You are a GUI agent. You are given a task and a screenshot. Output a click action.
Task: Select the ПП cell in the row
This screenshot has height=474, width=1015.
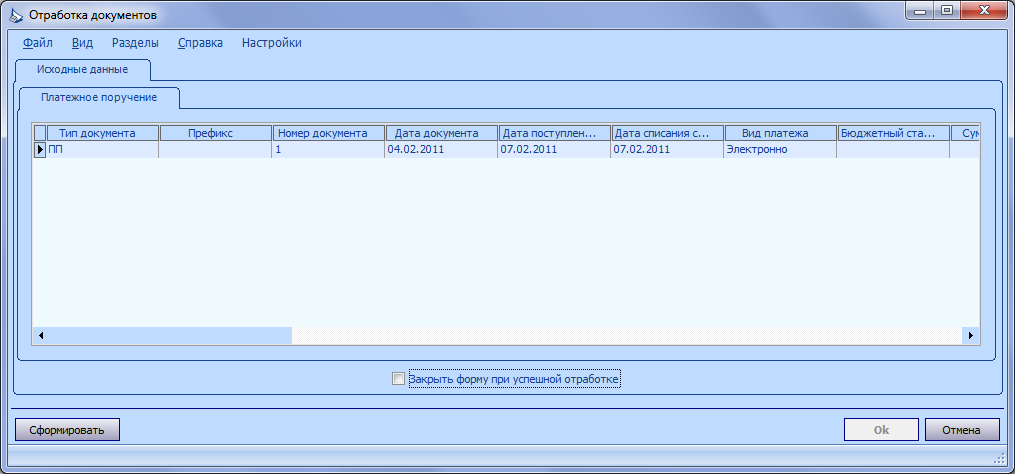tap(102, 150)
